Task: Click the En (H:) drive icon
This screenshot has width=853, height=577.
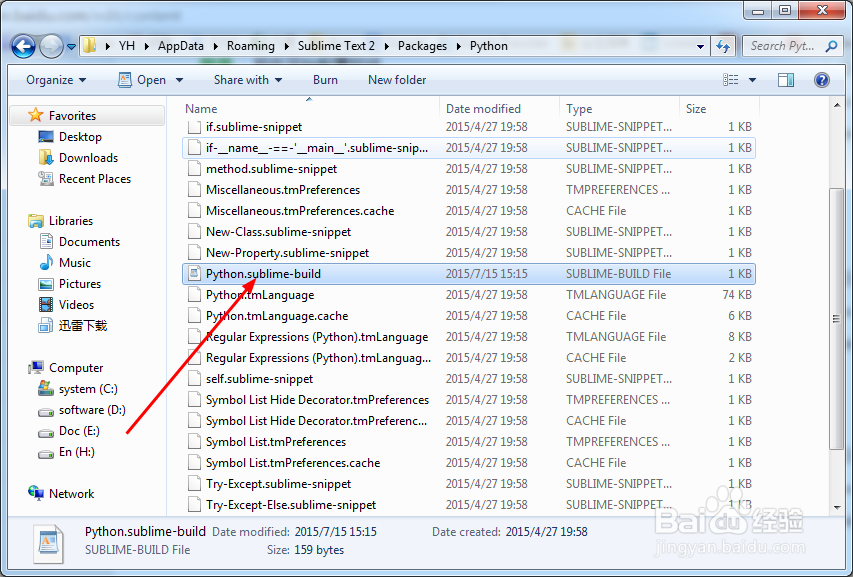Action: 46,454
